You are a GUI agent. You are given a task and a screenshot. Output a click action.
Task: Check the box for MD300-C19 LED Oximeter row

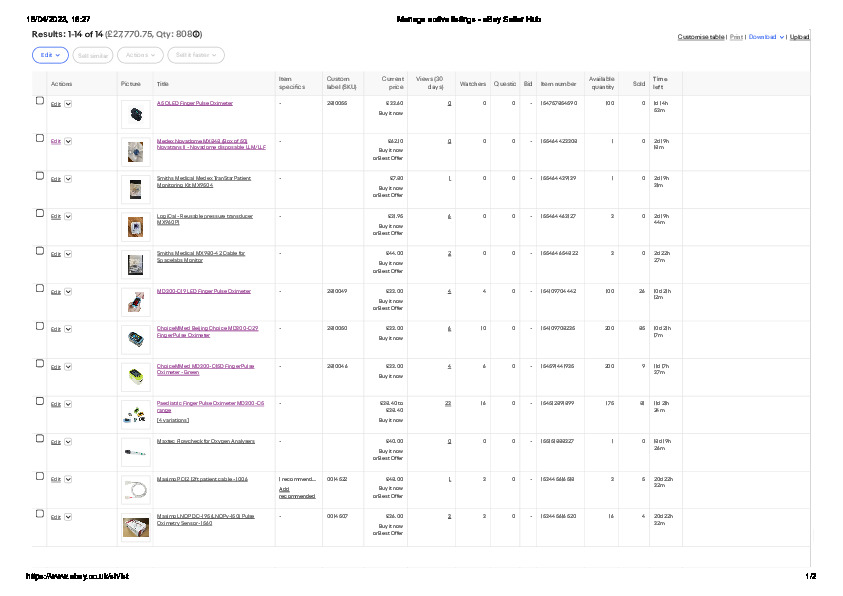[x=40, y=289]
